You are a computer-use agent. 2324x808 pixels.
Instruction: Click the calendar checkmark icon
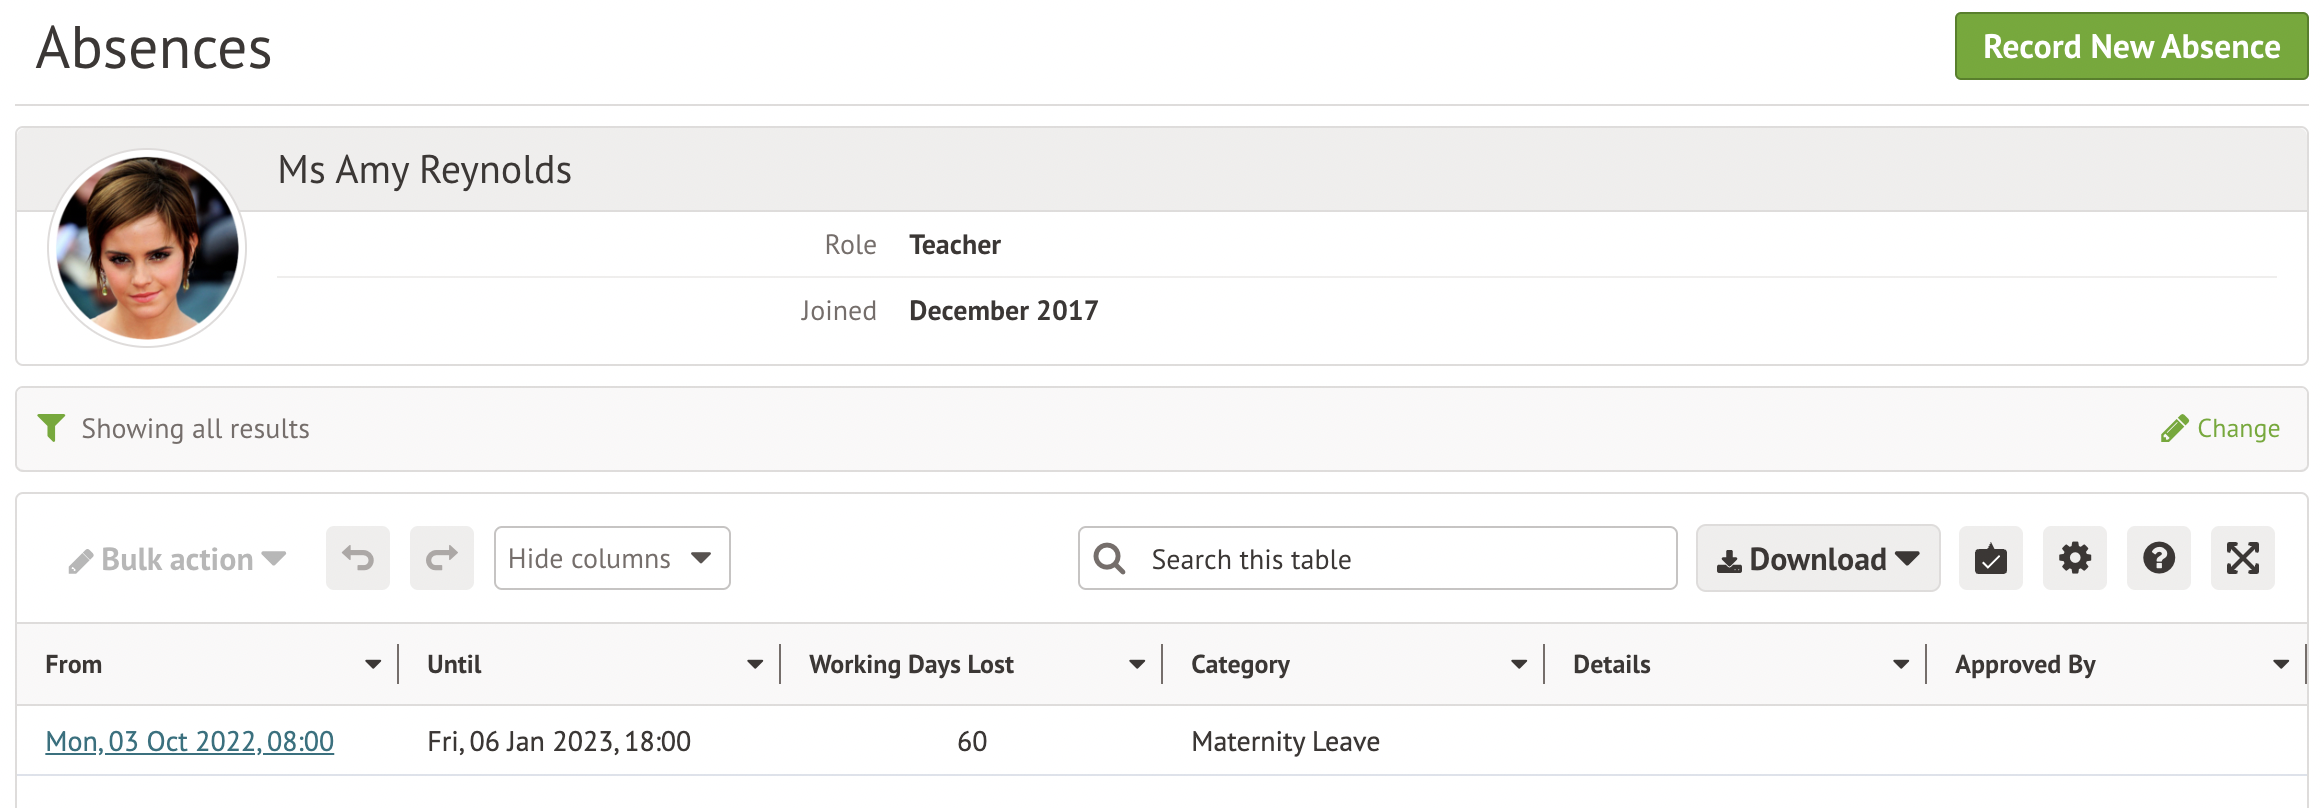pyautogui.click(x=1990, y=558)
